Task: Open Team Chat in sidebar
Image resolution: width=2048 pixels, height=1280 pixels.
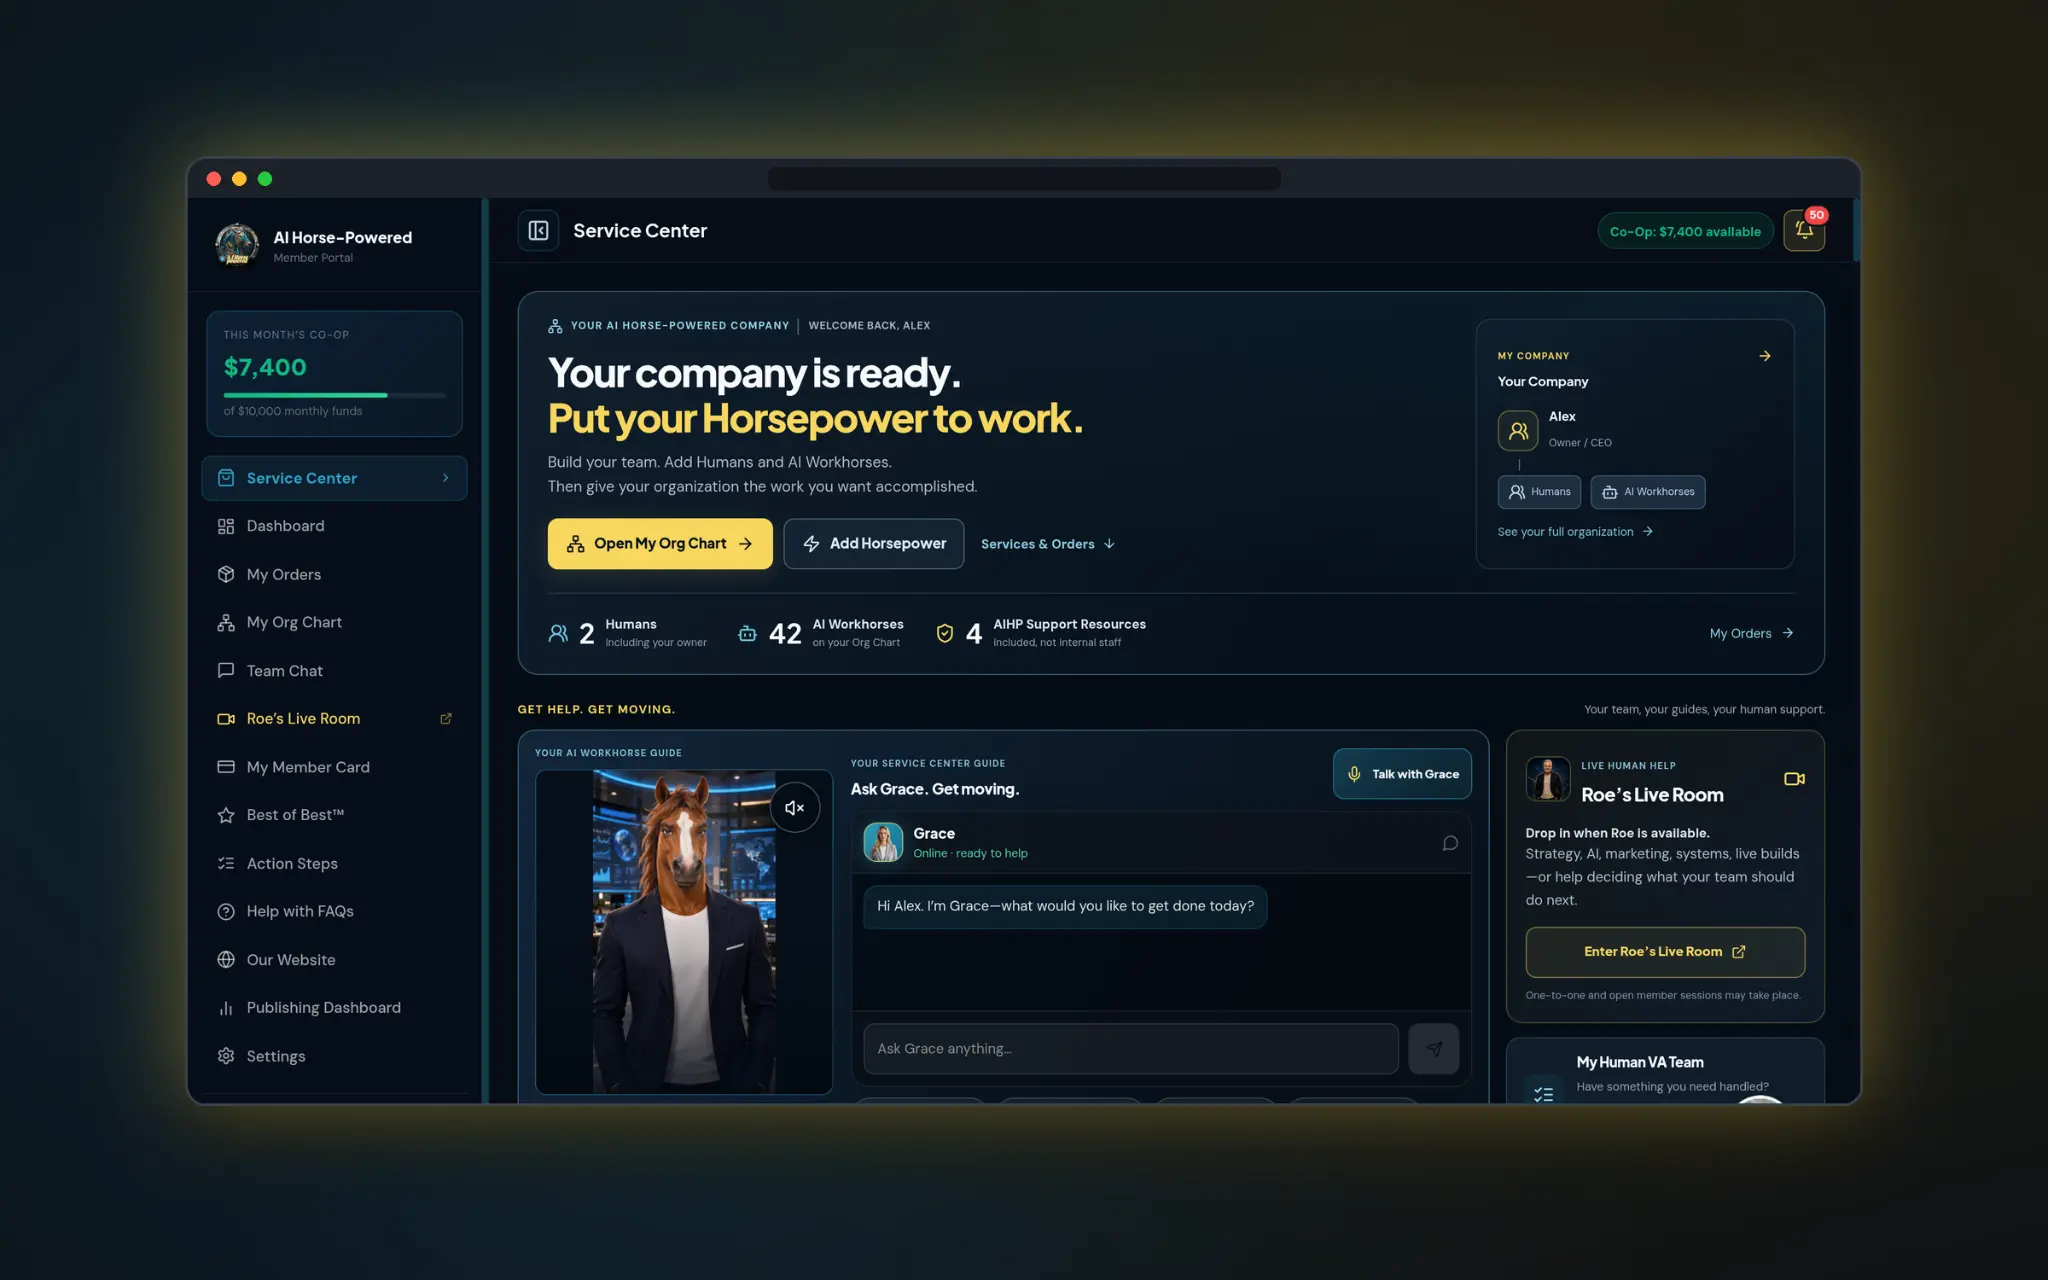Action: pyautogui.click(x=334, y=671)
